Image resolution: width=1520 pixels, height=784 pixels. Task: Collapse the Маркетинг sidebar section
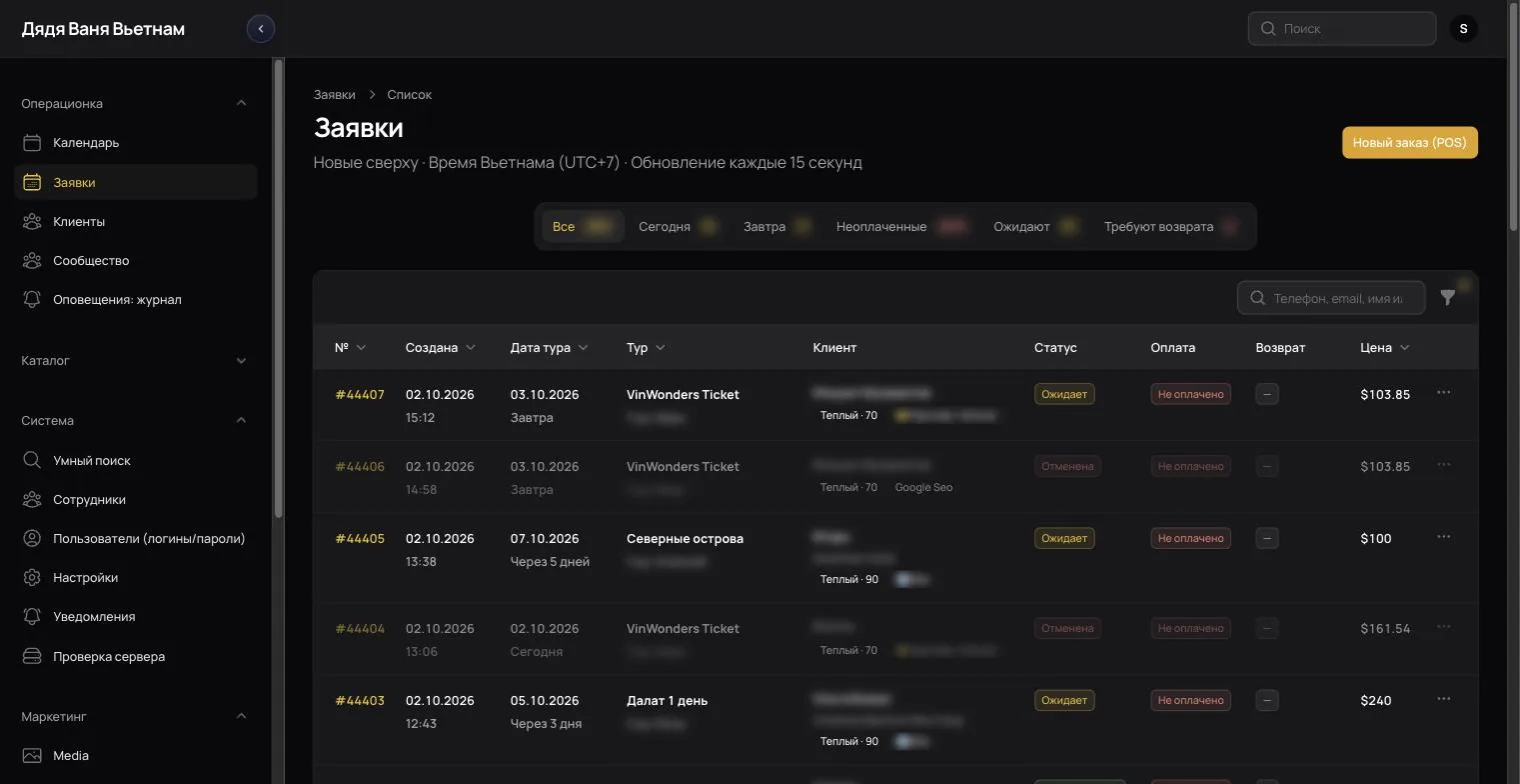tap(241, 716)
